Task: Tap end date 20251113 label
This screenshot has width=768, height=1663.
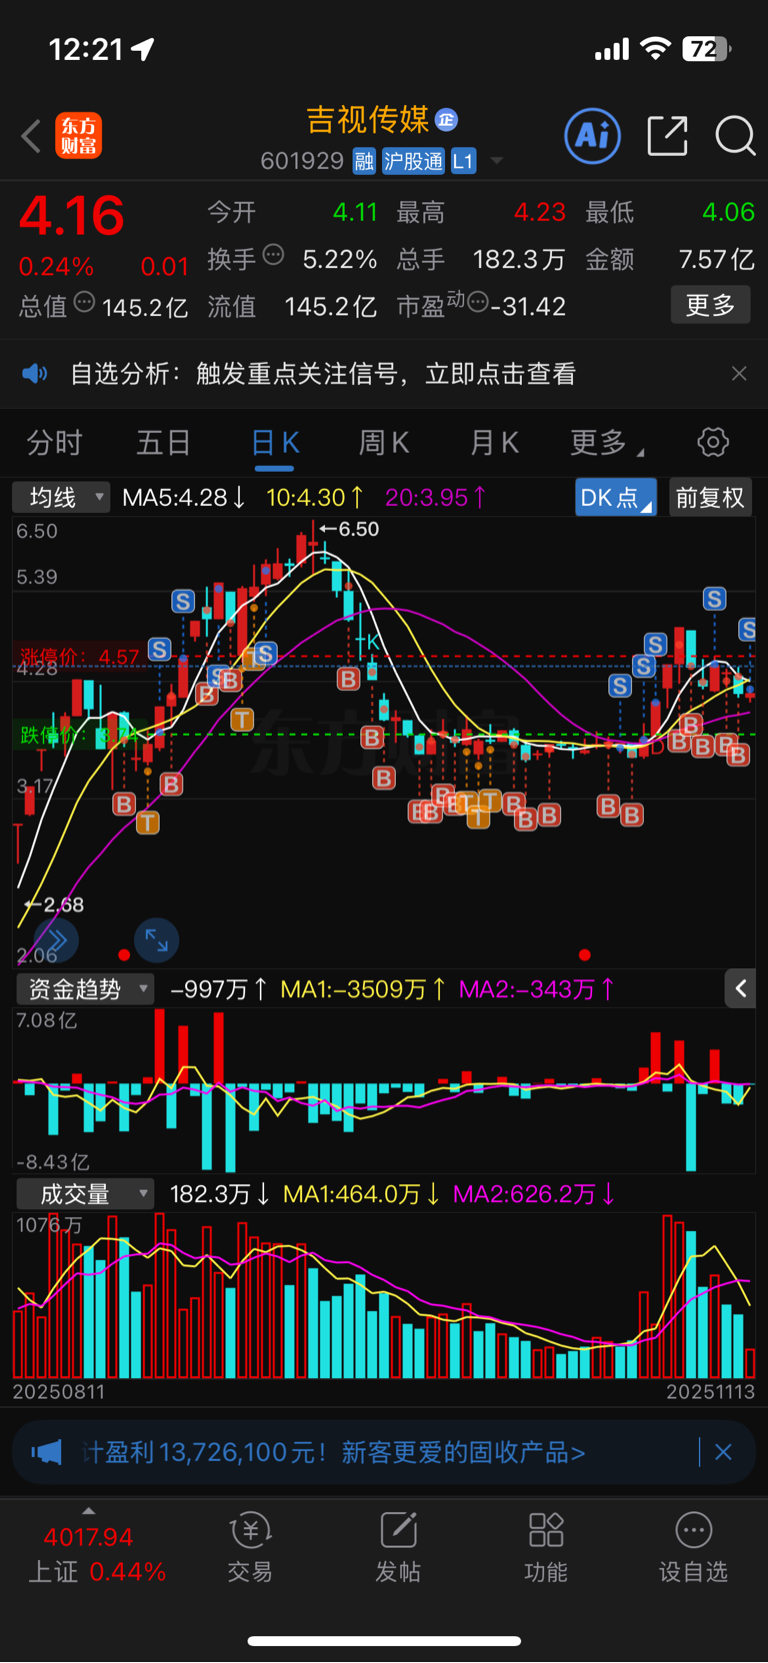Action: point(710,1391)
